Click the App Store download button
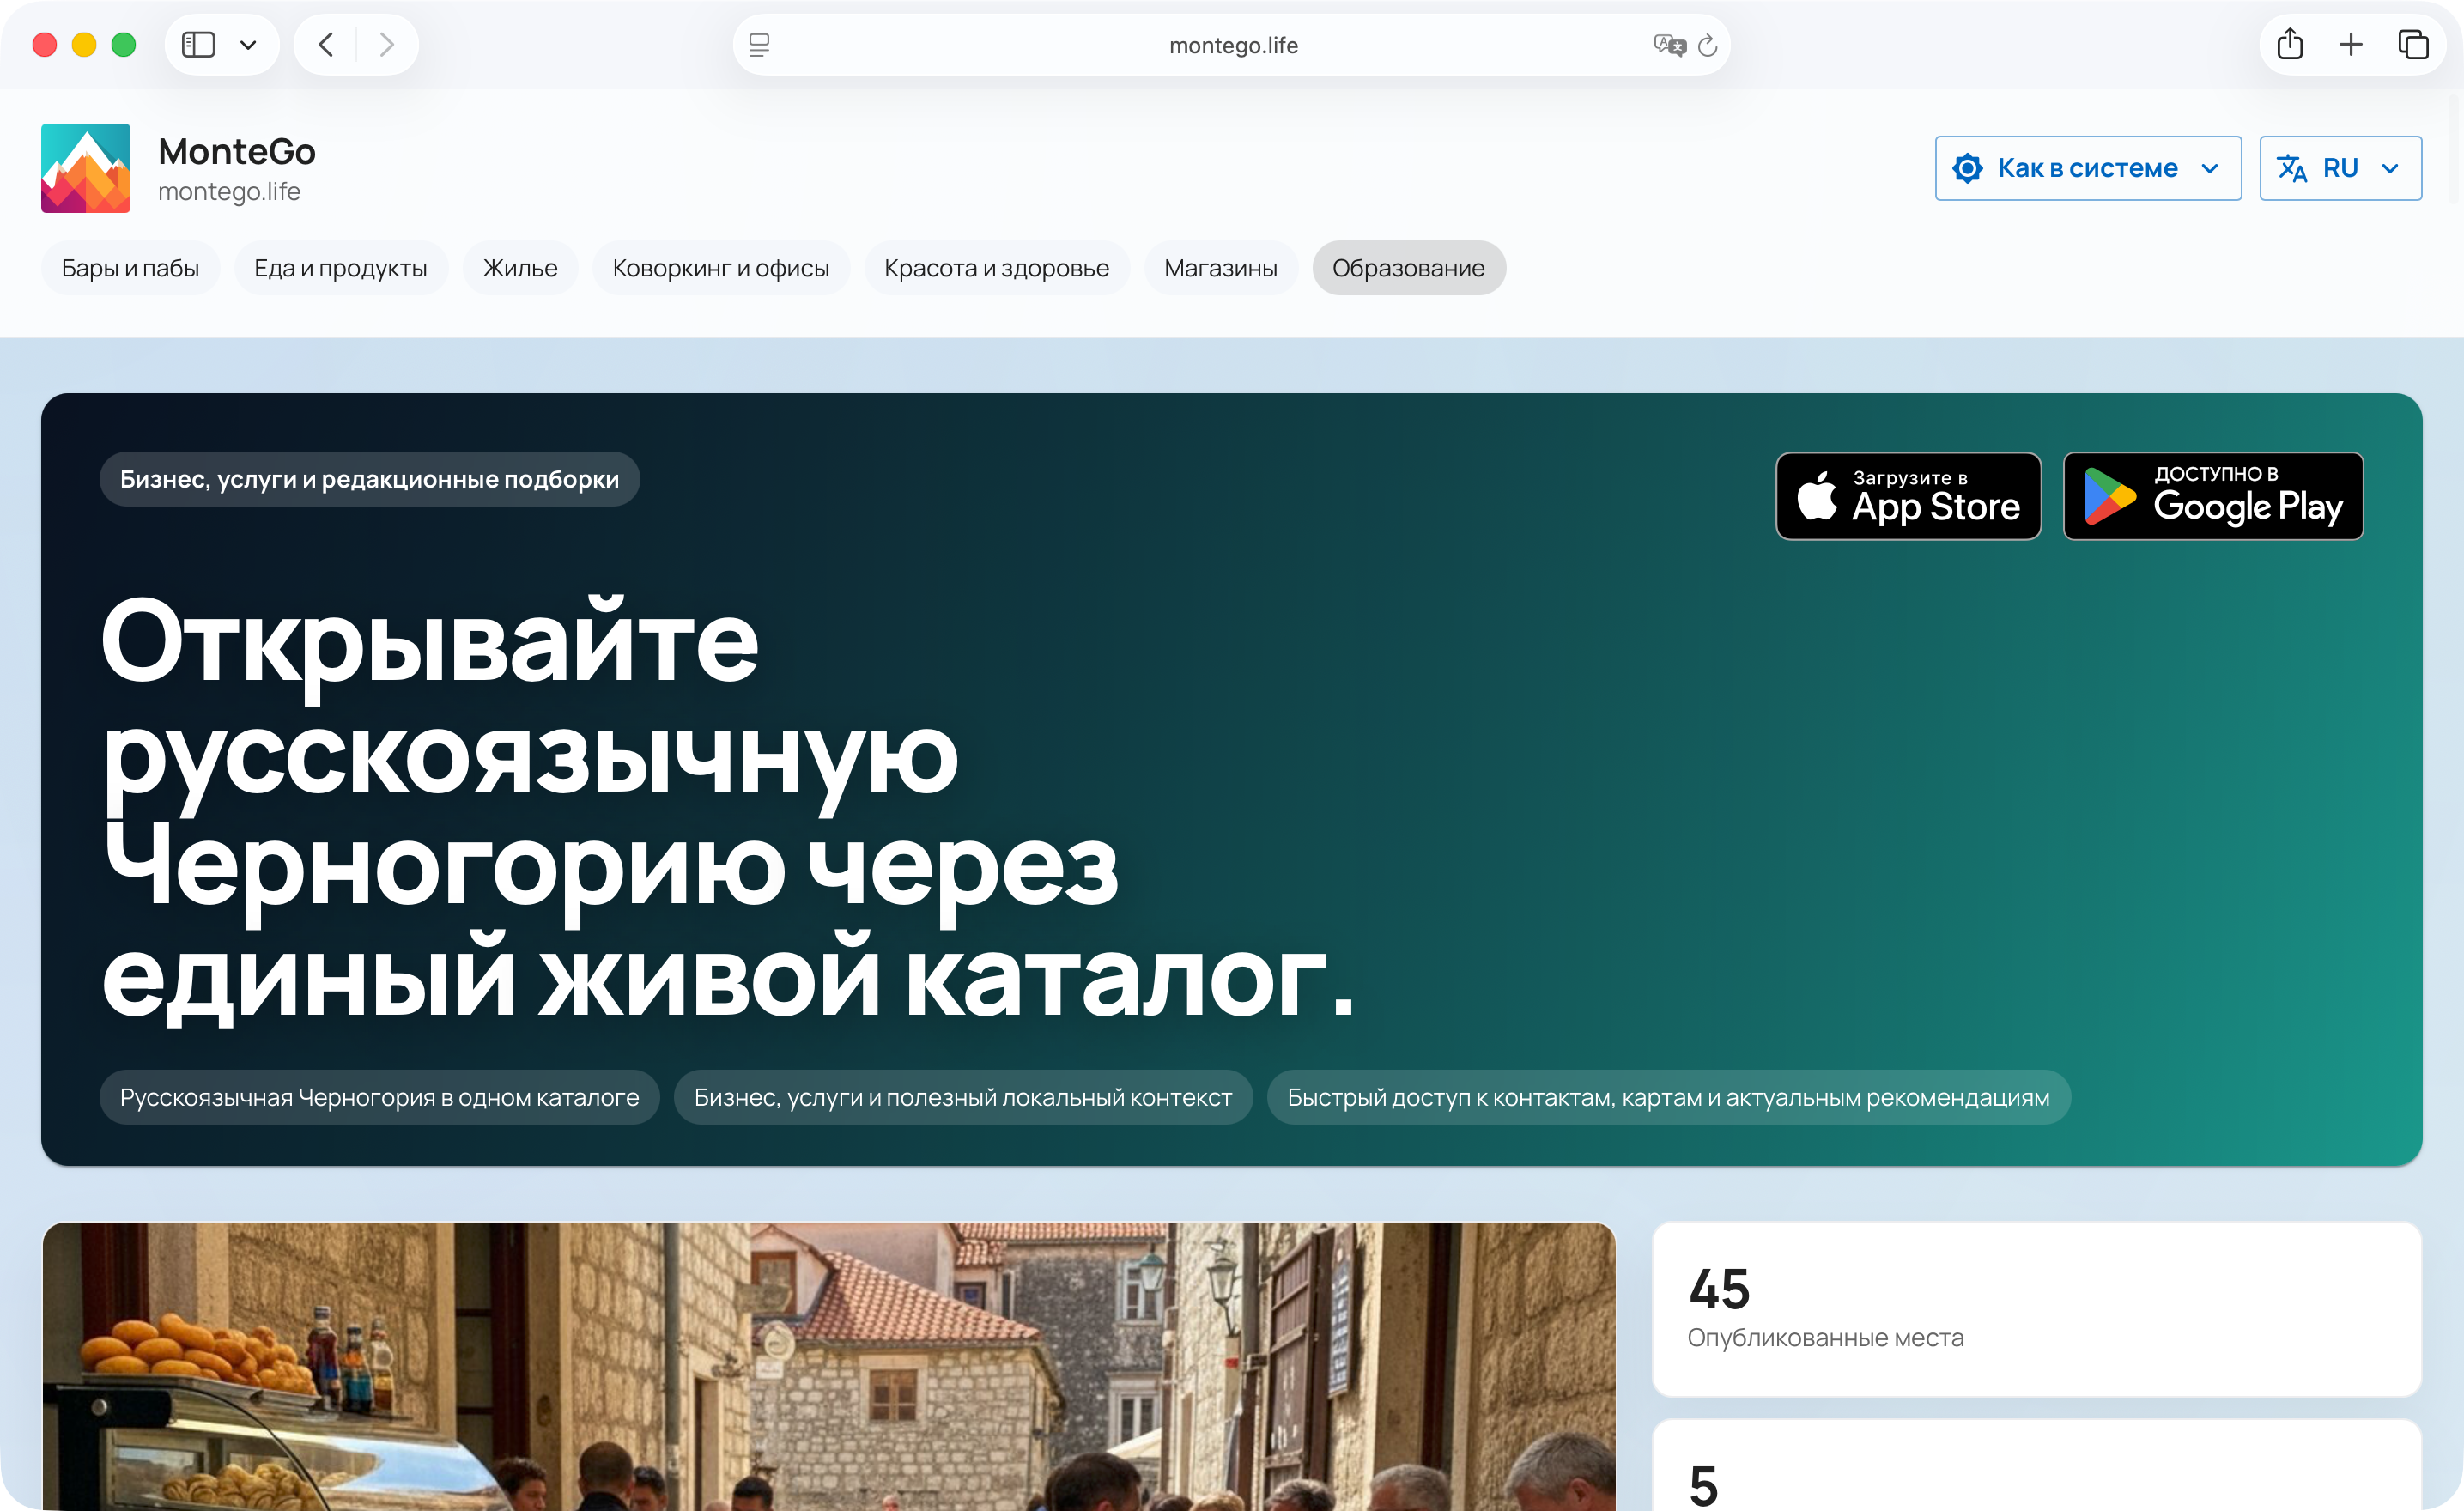 pos(1908,496)
